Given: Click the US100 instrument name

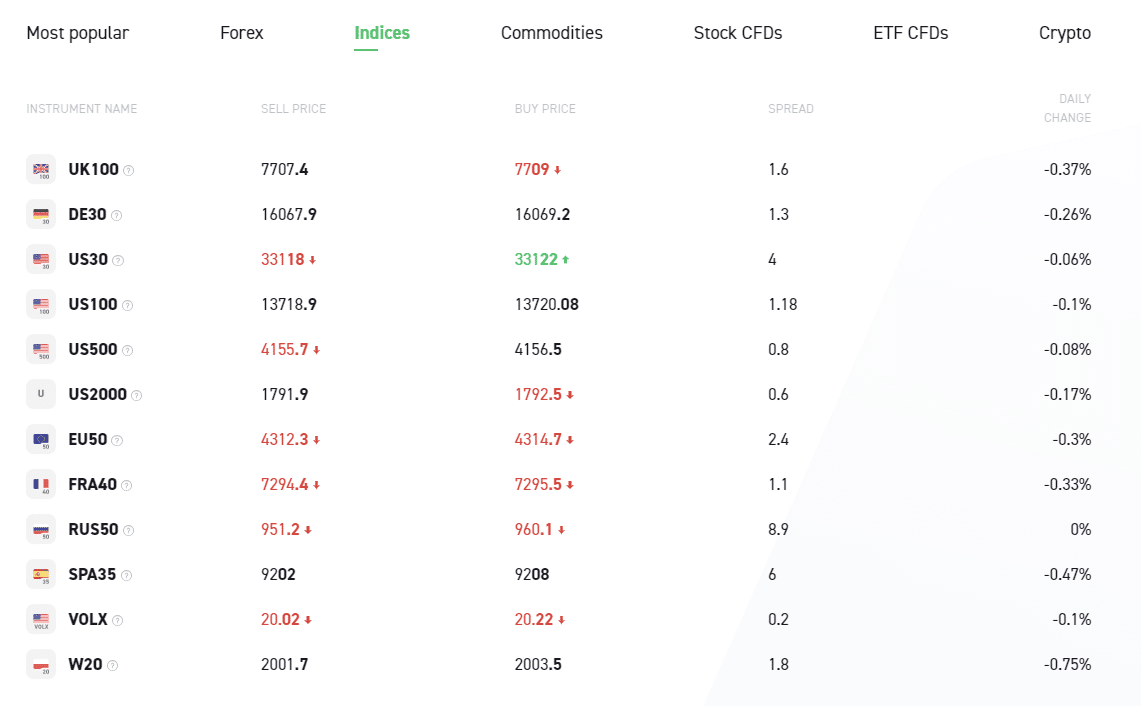Looking at the screenshot, I should click(x=93, y=305).
